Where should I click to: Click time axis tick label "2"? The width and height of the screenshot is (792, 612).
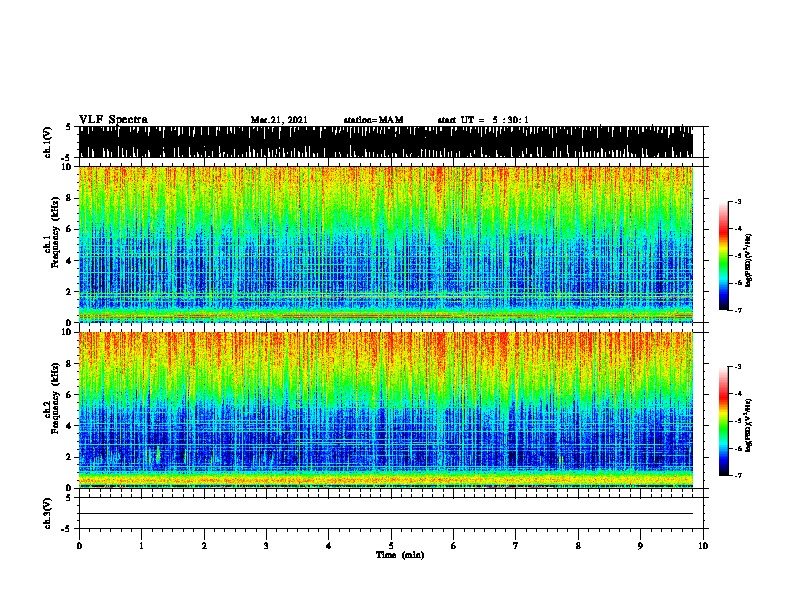tap(204, 546)
